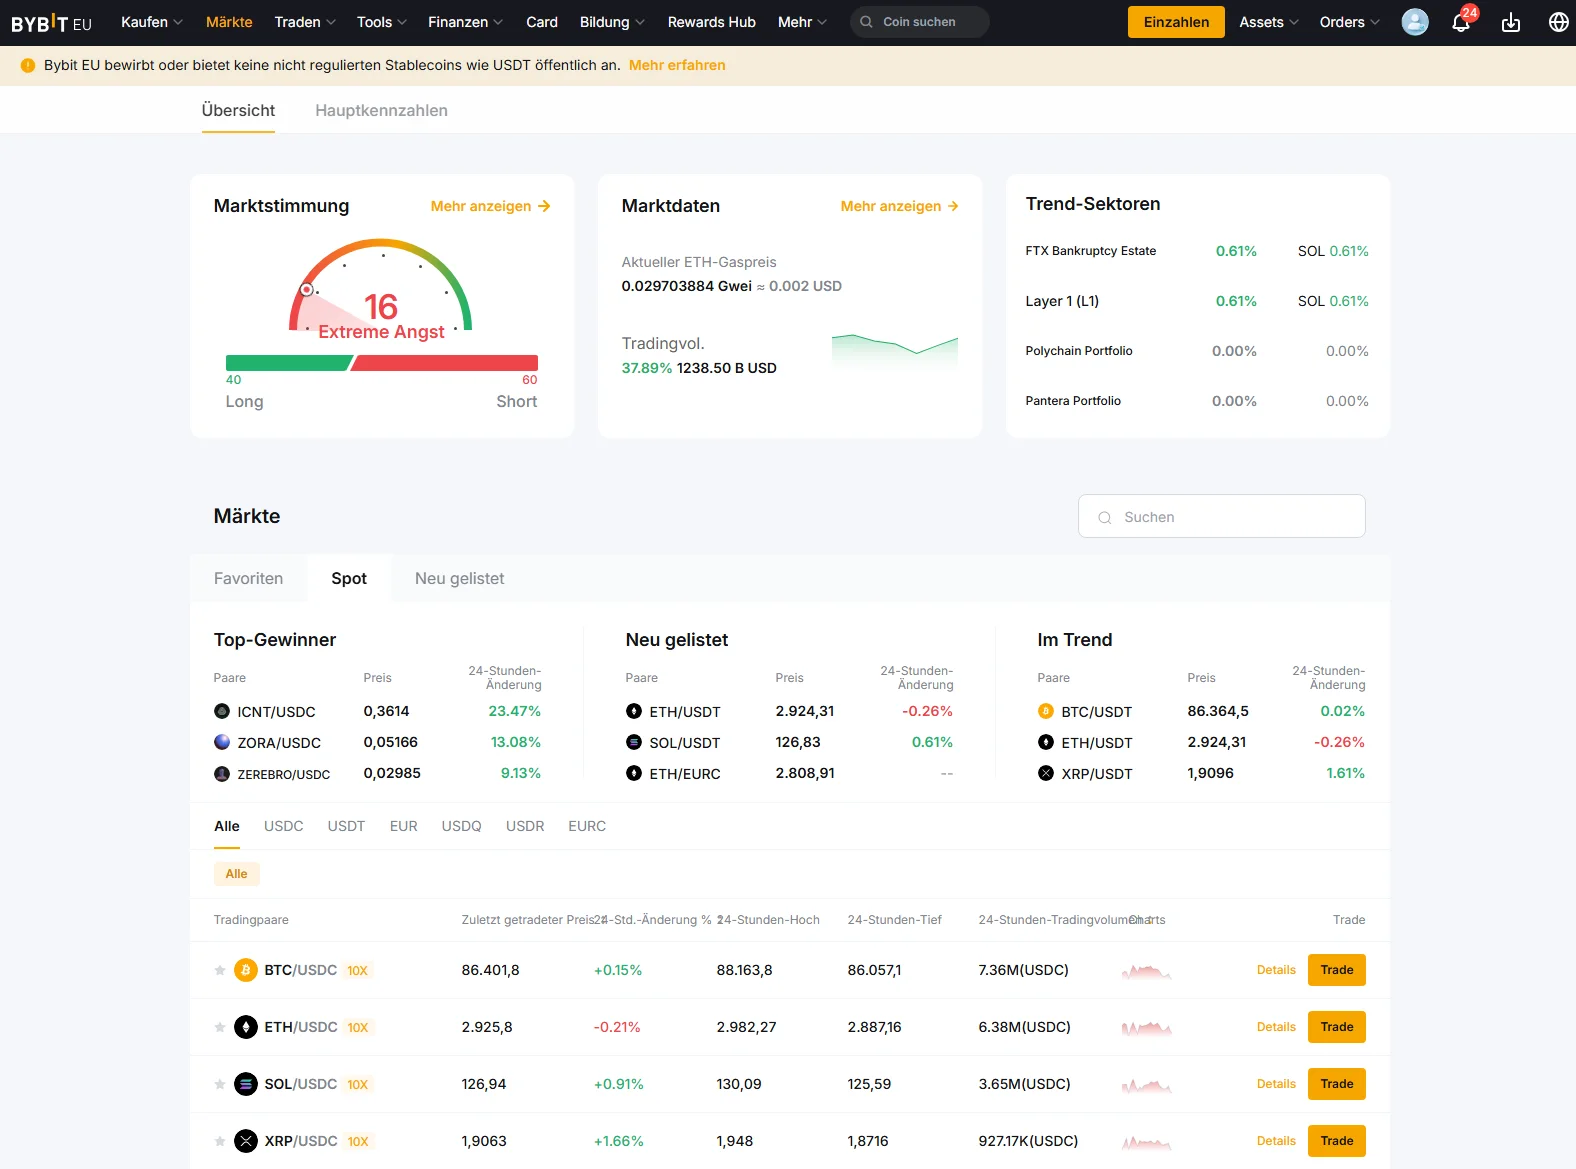The height and width of the screenshot is (1169, 1576).
Task: Click the SOL/USDT coin icon in Neu gelistet
Action: click(x=634, y=742)
